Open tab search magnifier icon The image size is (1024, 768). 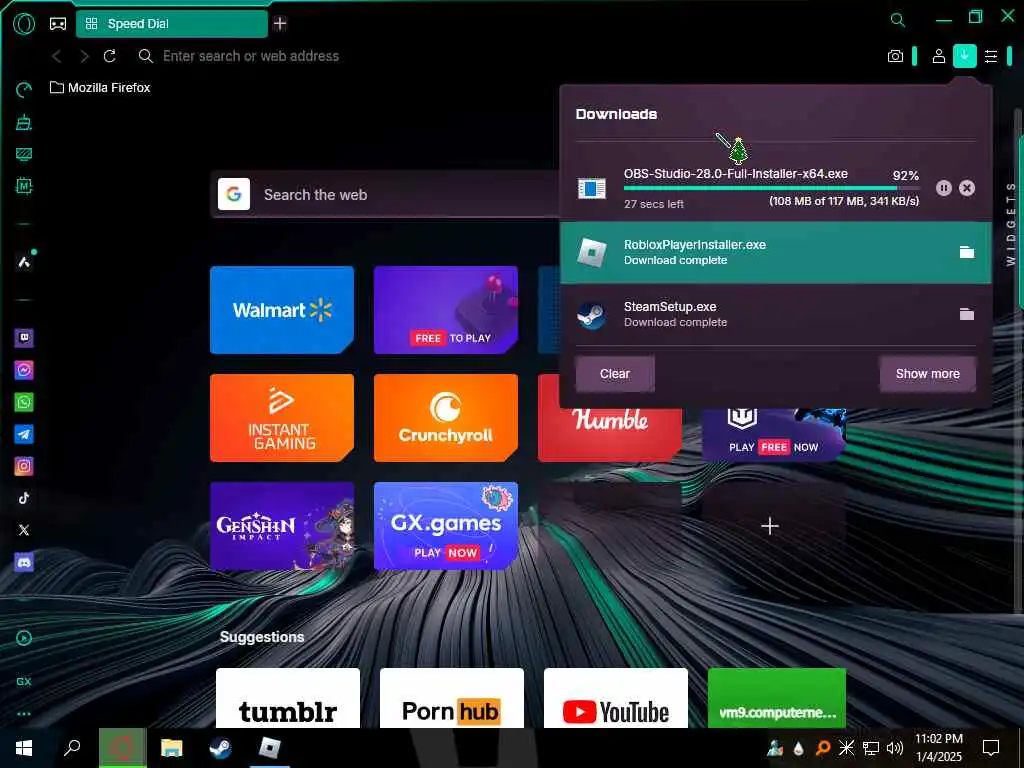click(x=898, y=20)
